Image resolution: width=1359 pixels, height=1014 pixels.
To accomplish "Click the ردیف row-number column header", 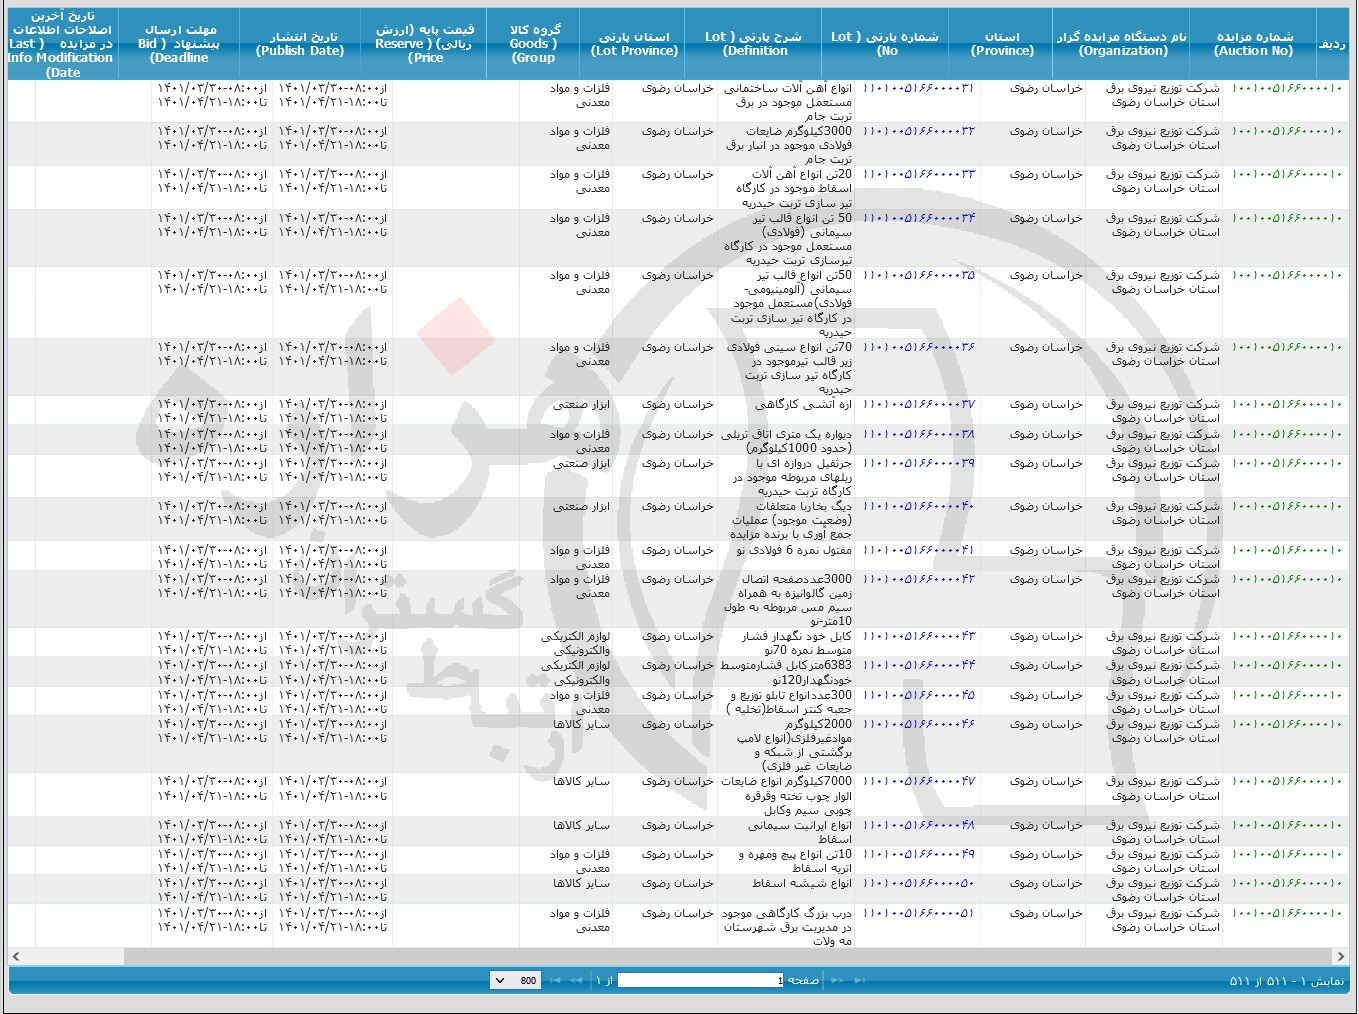I will point(1332,44).
